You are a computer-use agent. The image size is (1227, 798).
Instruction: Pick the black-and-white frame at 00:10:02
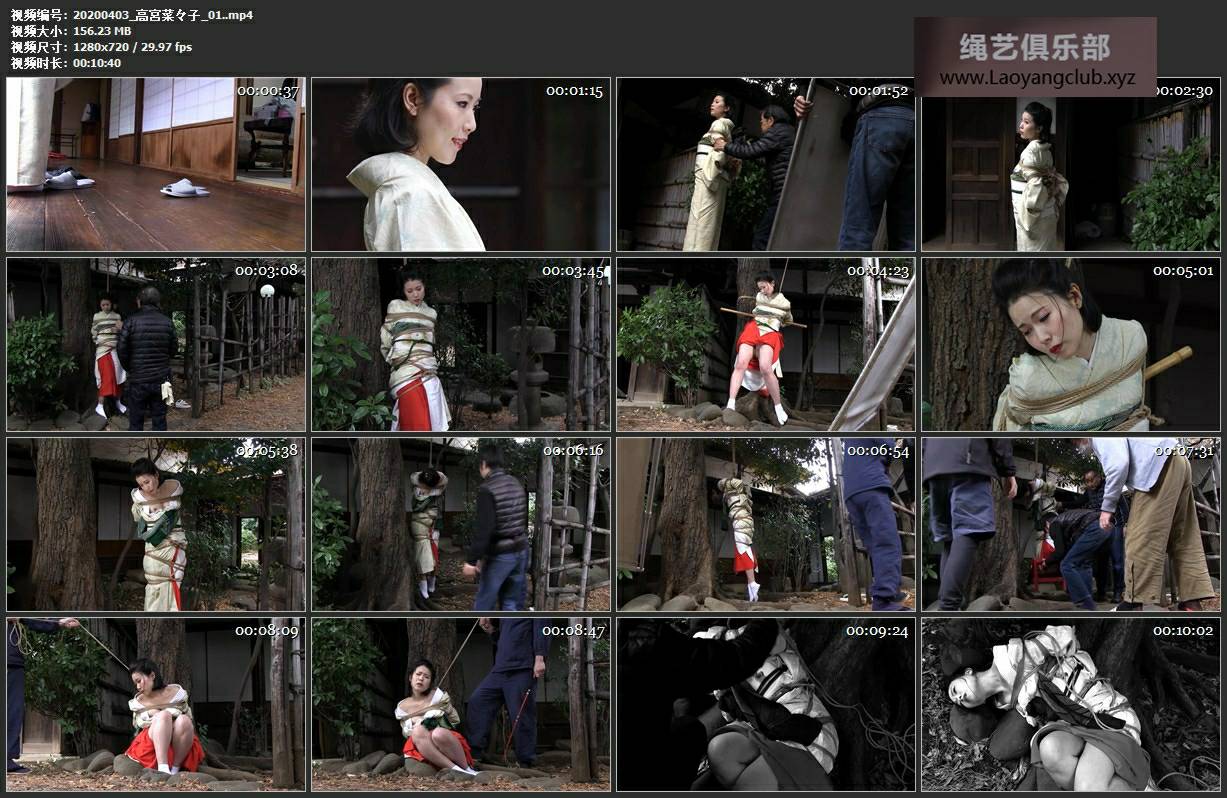[x=1071, y=704]
